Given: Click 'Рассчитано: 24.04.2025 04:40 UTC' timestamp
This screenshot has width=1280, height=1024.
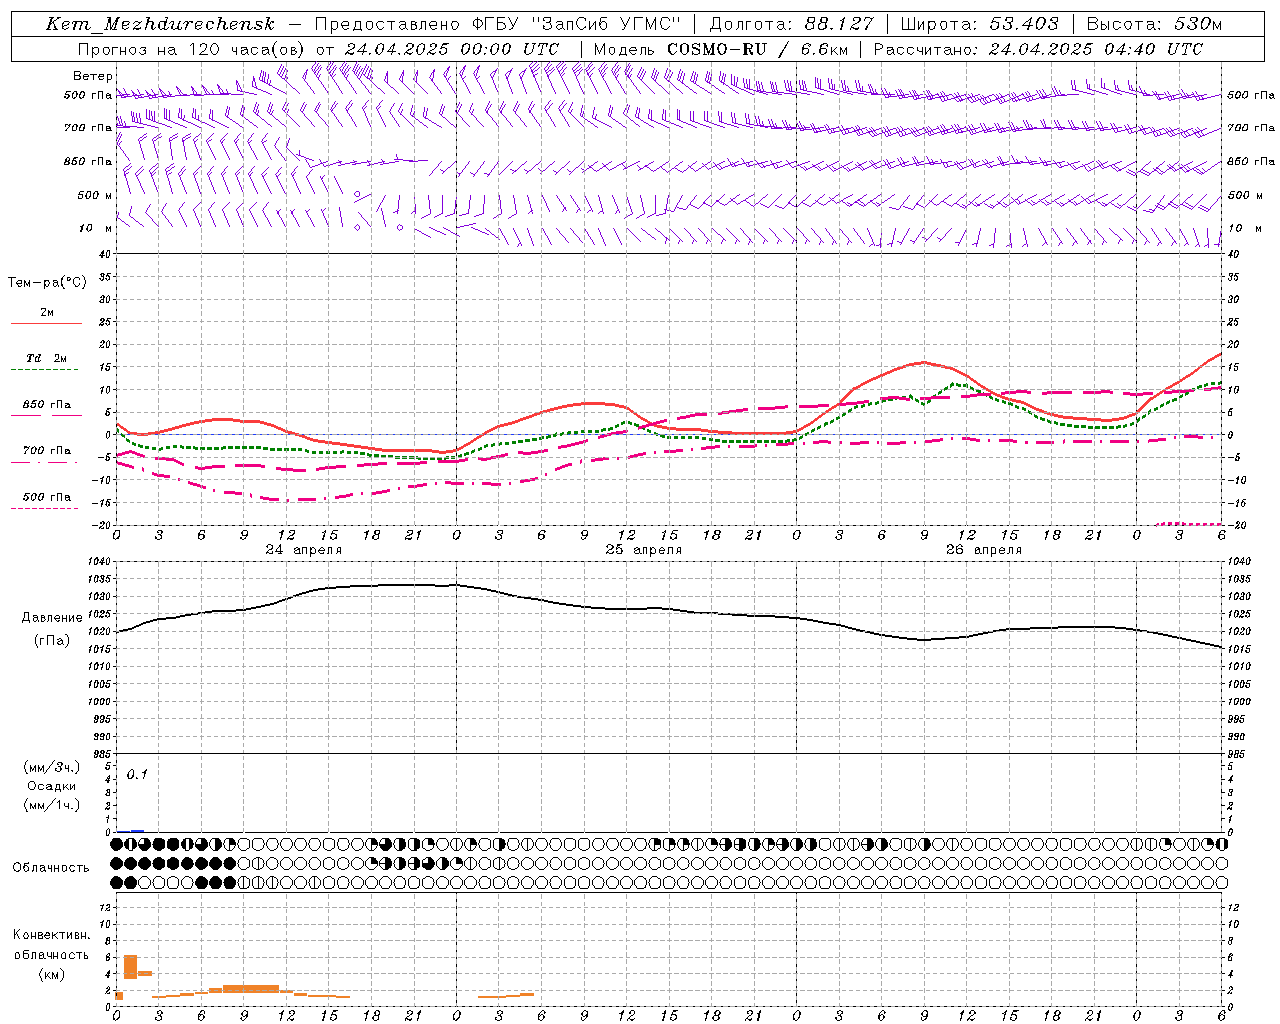Looking at the screenshot, I should (1038, 49).
